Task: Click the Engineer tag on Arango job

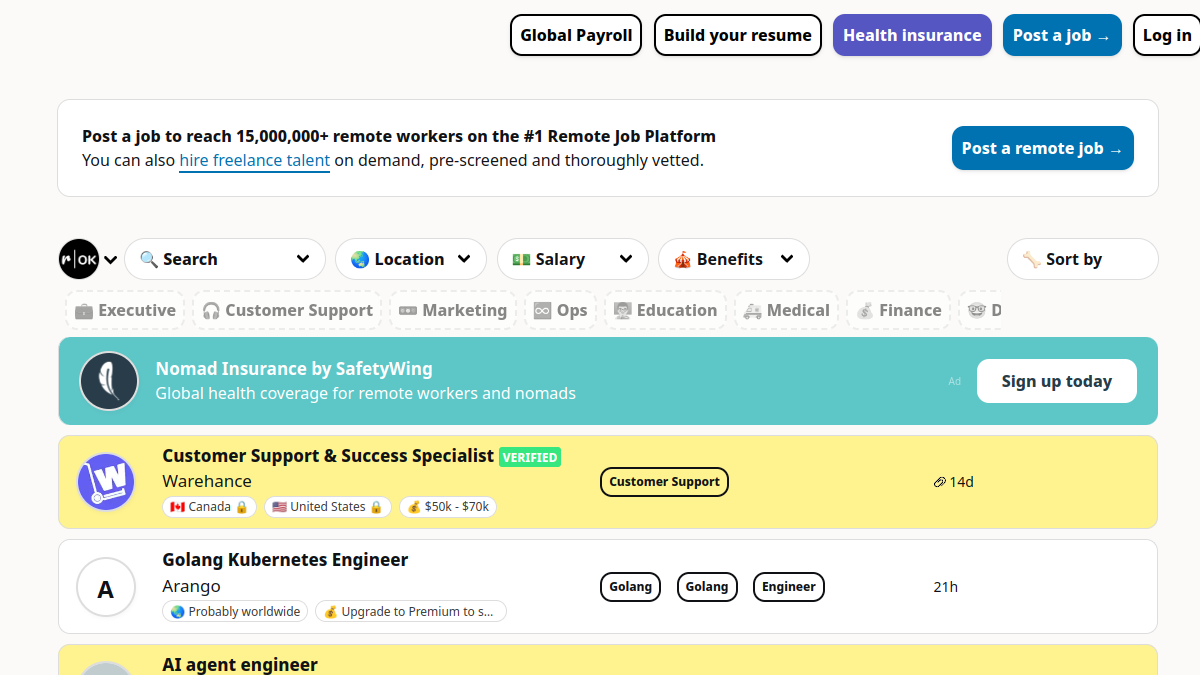Action: [789, 587]
